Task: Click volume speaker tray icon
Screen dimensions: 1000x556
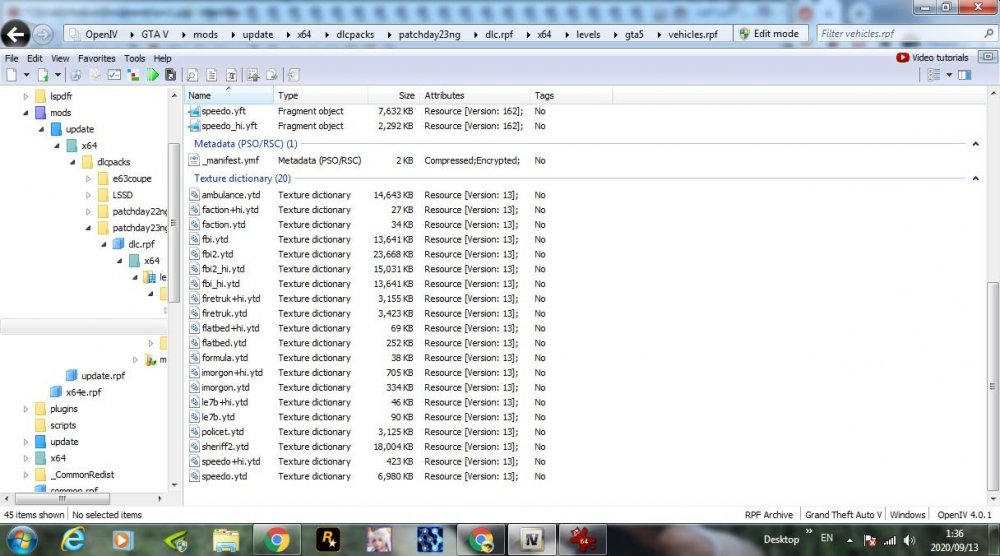Action: 909,541
